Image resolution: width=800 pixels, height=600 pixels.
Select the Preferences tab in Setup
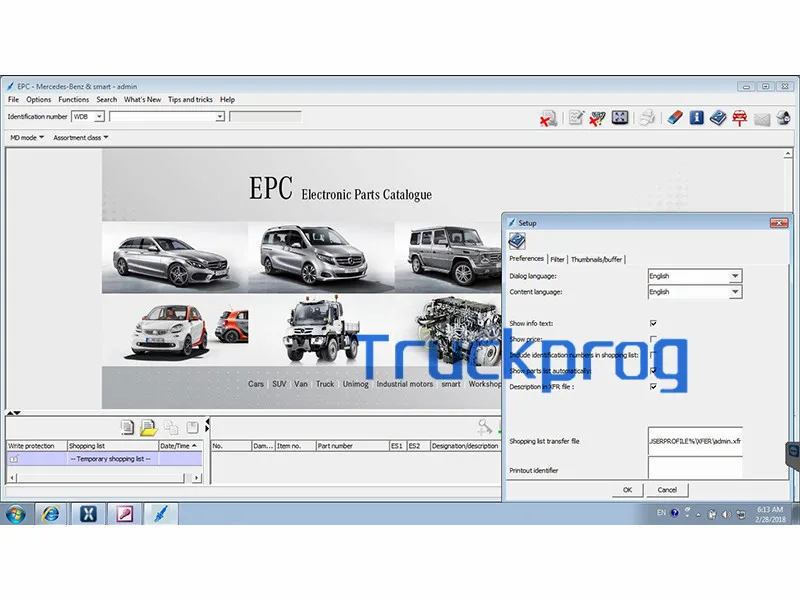point(527,259)
